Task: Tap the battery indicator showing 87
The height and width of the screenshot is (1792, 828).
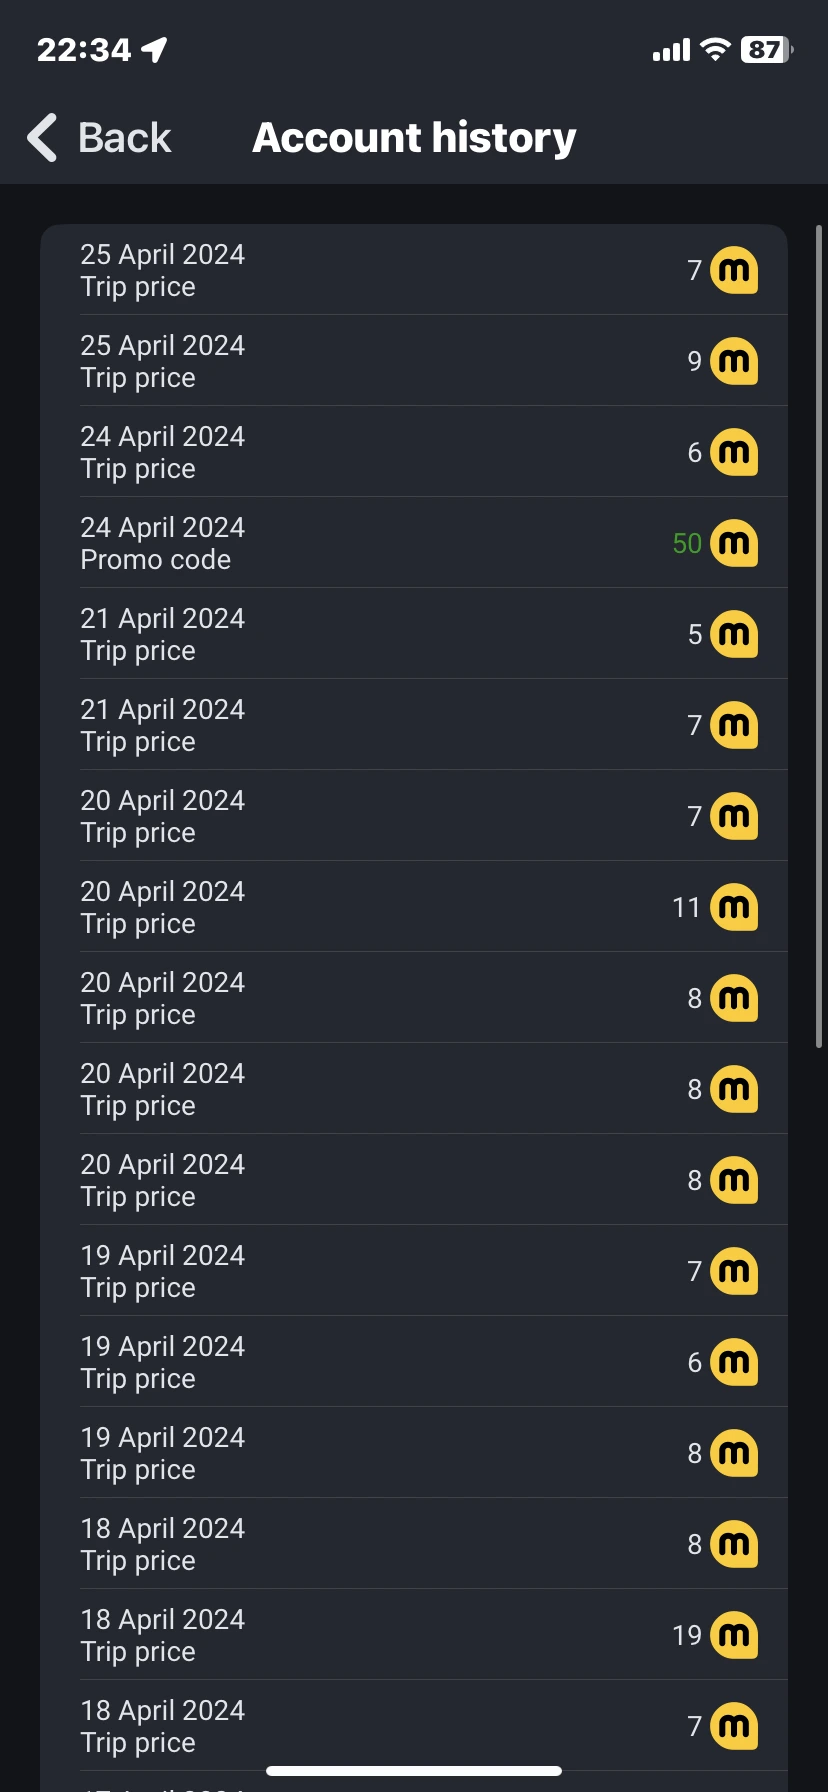Action: pos(765,49)
